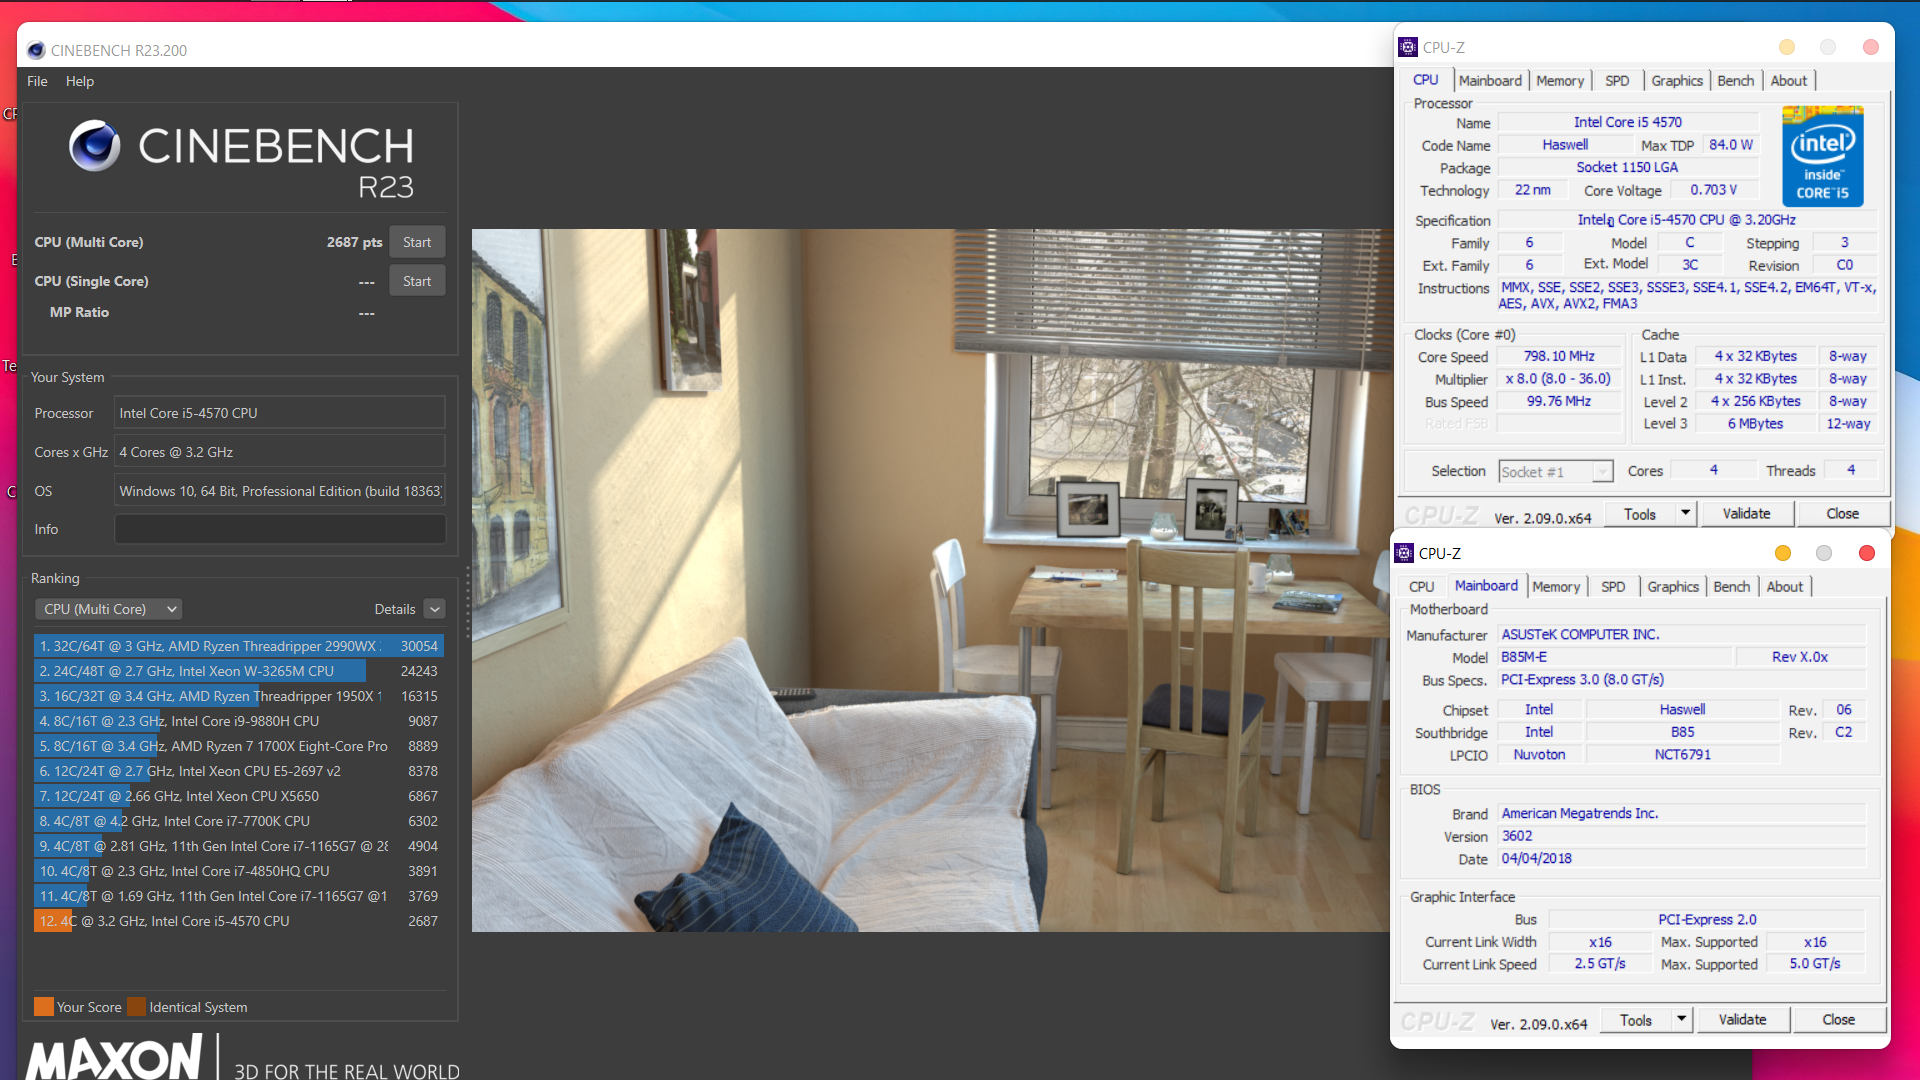Click the Intel Core i5 inside logo

(1822, 157)
